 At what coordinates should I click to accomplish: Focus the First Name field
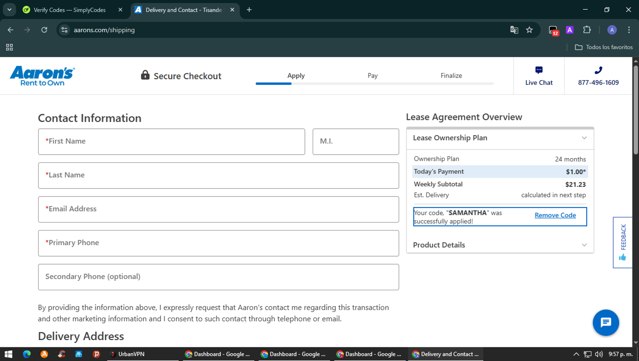(172, 141)
